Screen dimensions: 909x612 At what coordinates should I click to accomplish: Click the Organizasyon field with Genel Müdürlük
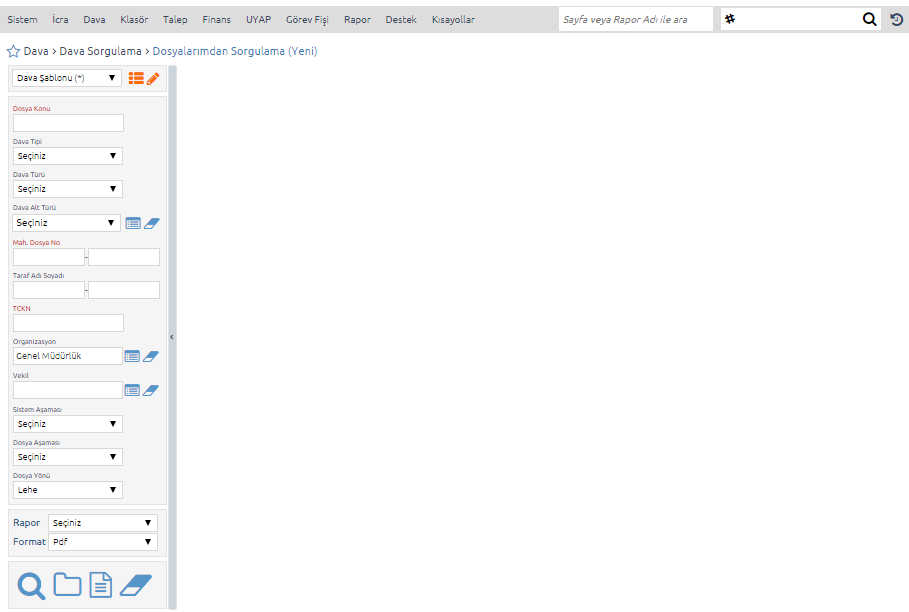tap(67, 356)
